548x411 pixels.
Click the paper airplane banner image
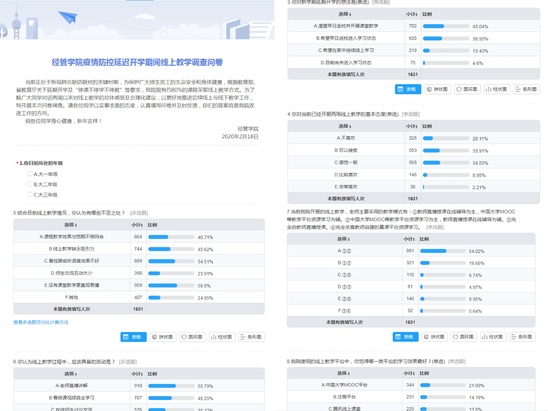(68, 17)
